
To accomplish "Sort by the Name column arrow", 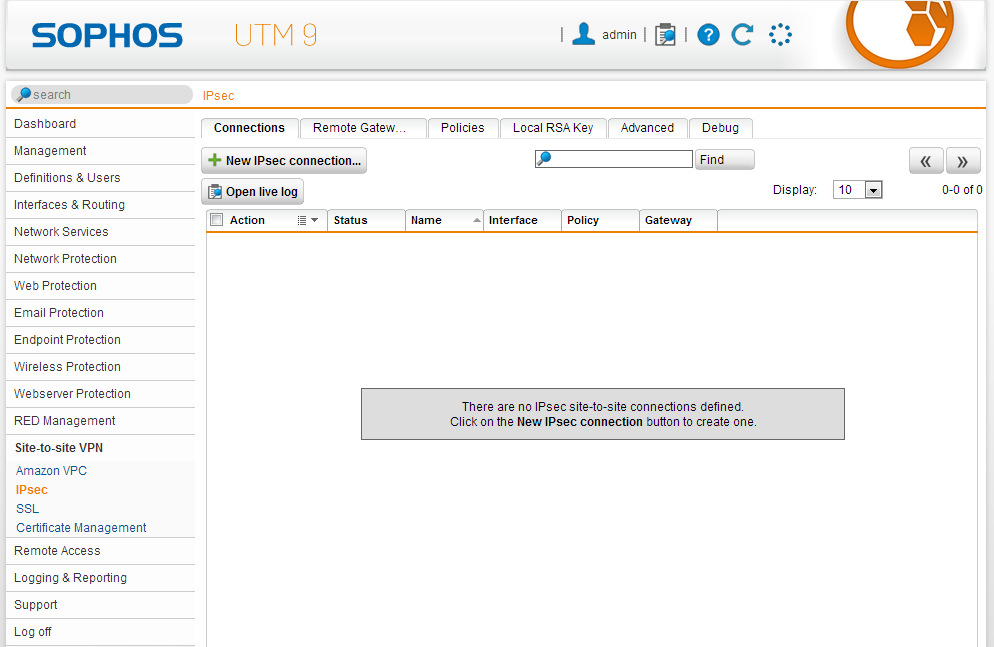I will [x=477, y=220].
